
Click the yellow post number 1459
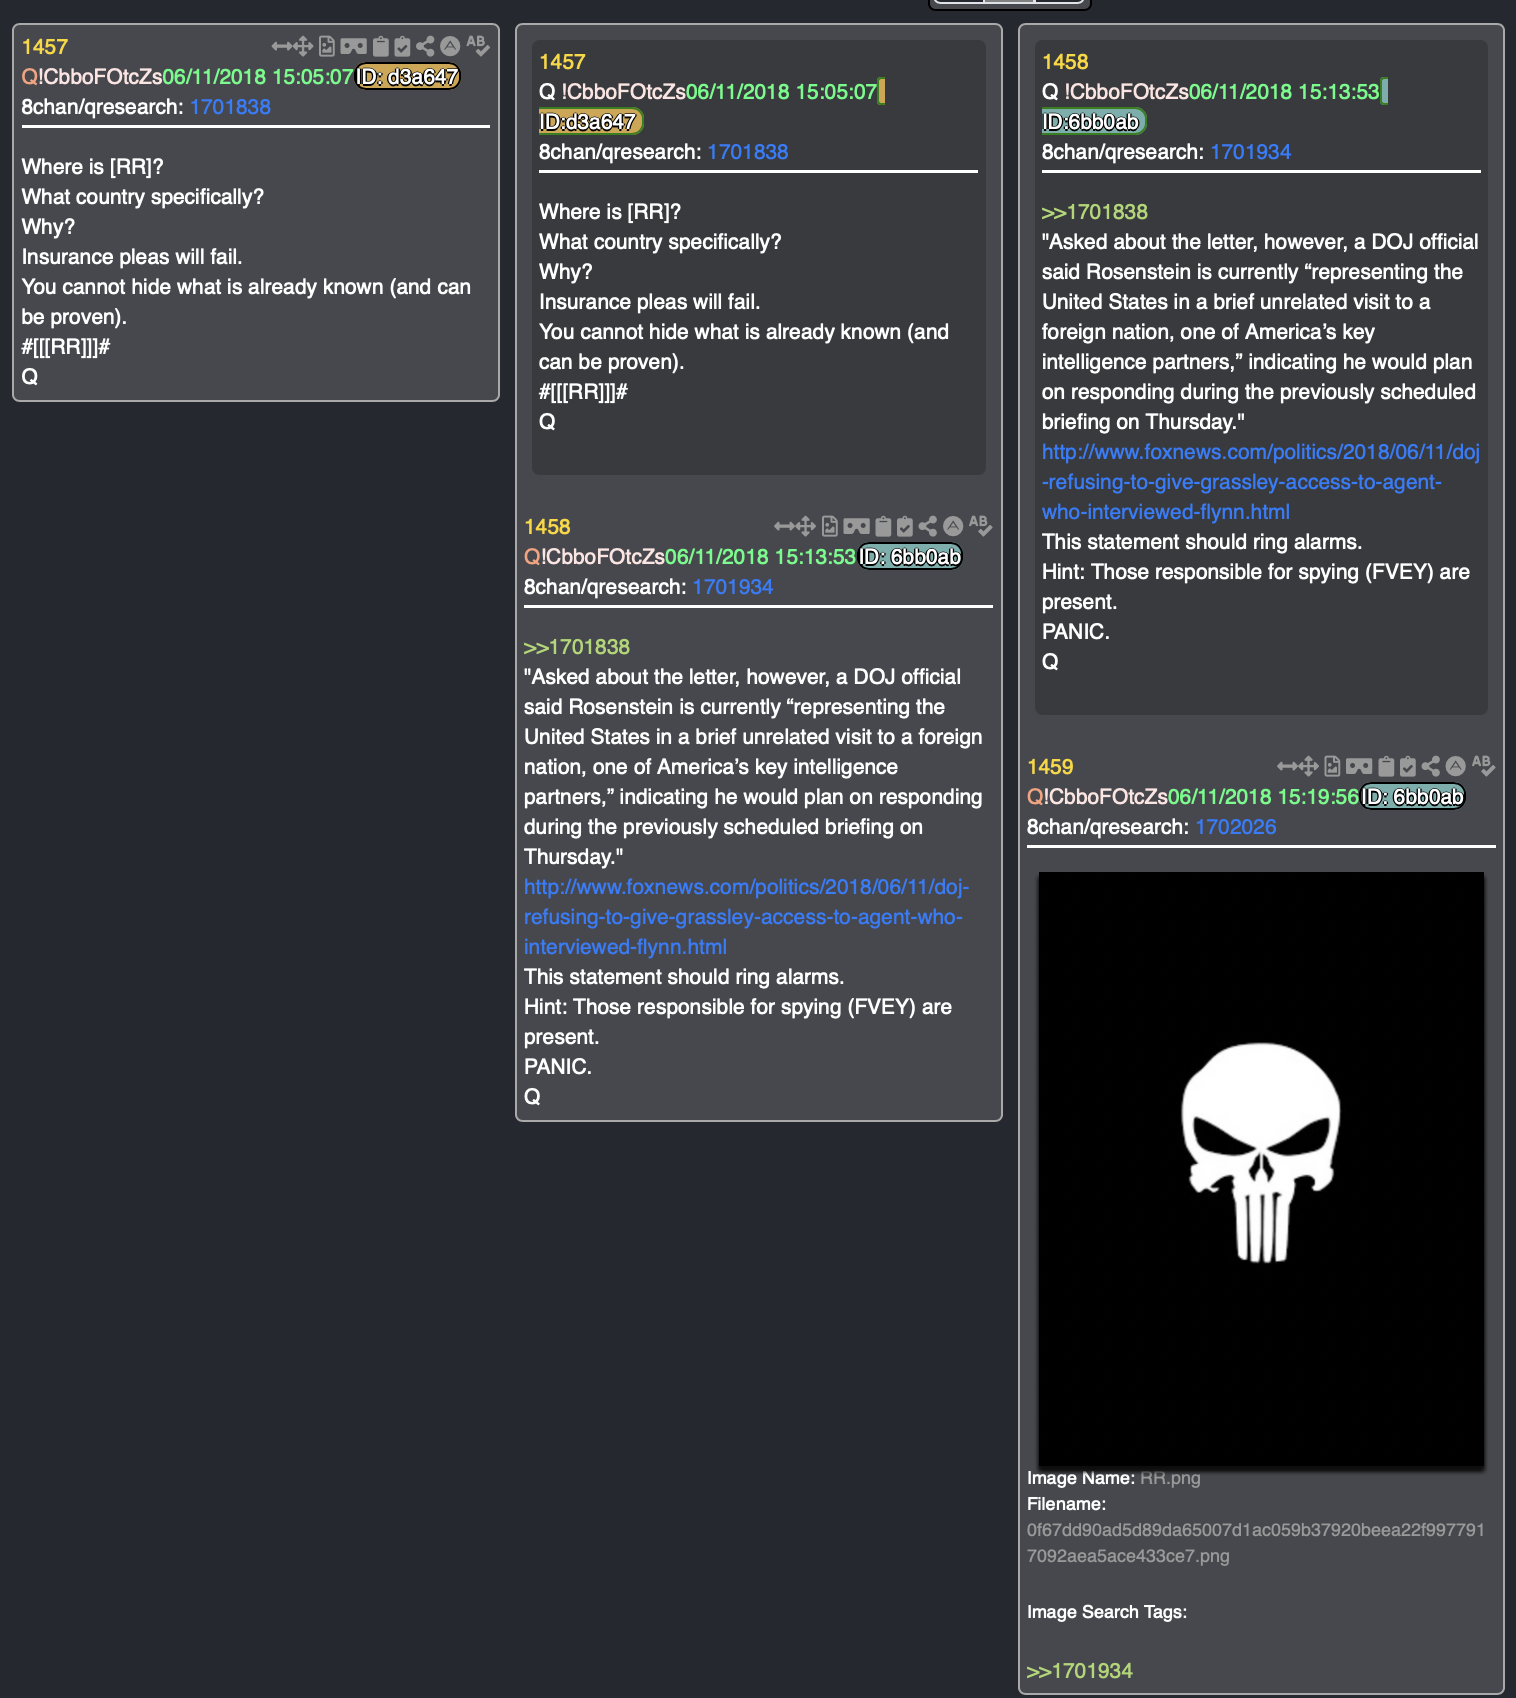[x=1050, y=767]
